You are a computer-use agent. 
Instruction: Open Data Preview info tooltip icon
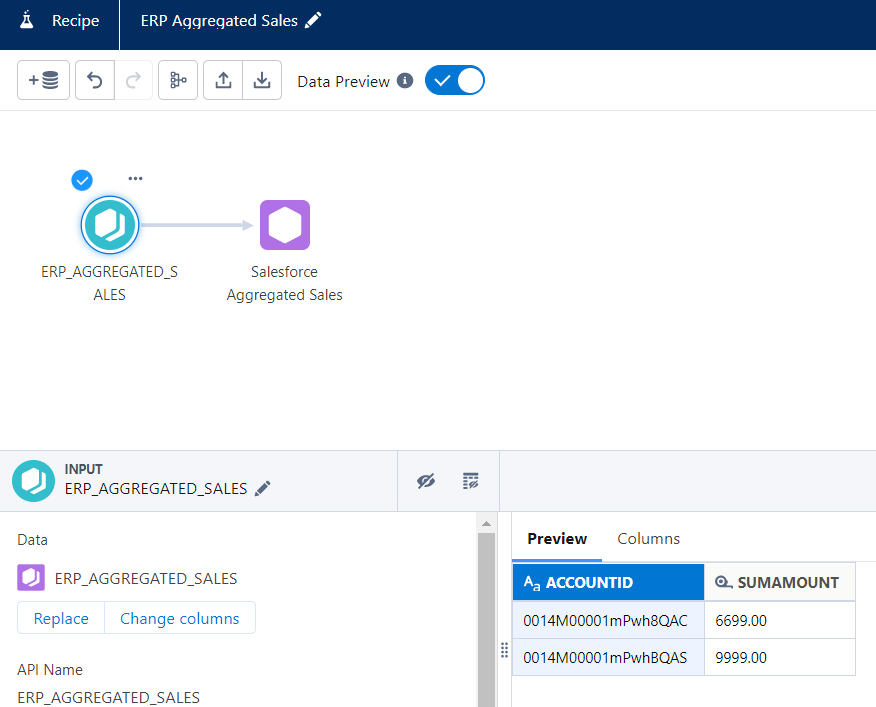point(405,81)
